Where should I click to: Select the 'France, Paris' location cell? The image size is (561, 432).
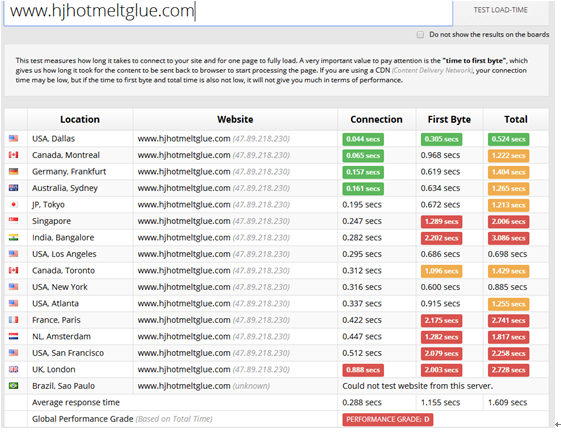(80, 320)
